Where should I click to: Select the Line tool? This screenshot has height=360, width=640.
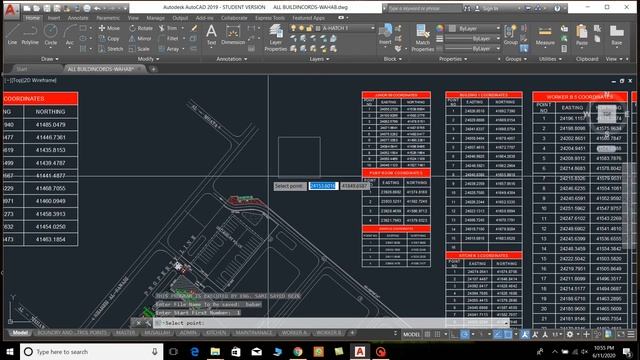tap(12, 34)
